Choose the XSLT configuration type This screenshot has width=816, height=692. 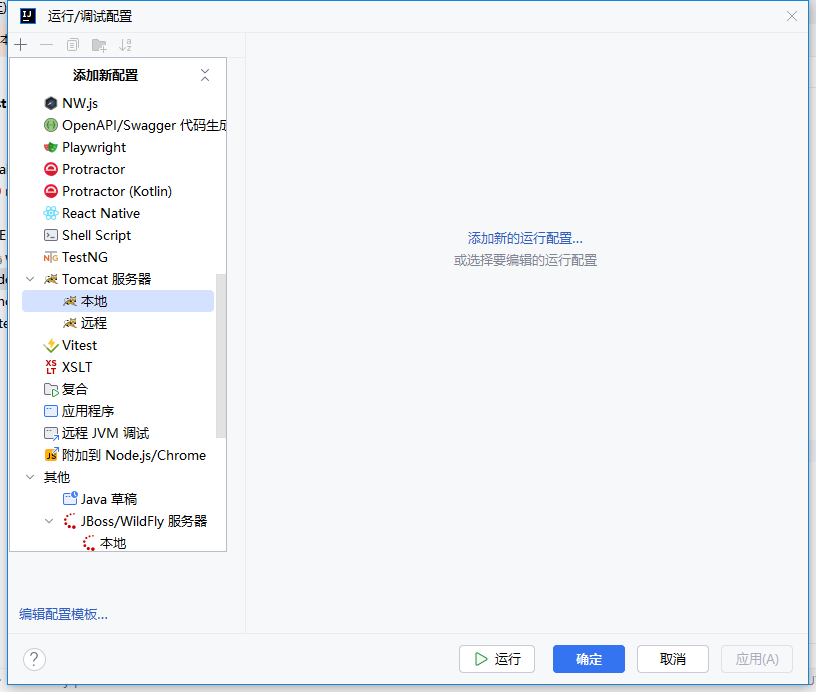tap(76, 367)
